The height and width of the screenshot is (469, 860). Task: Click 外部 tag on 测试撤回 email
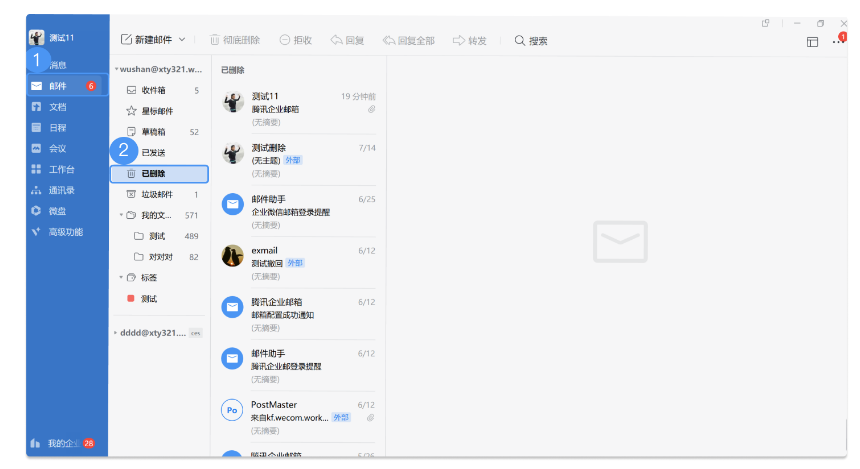coord(295,263)
